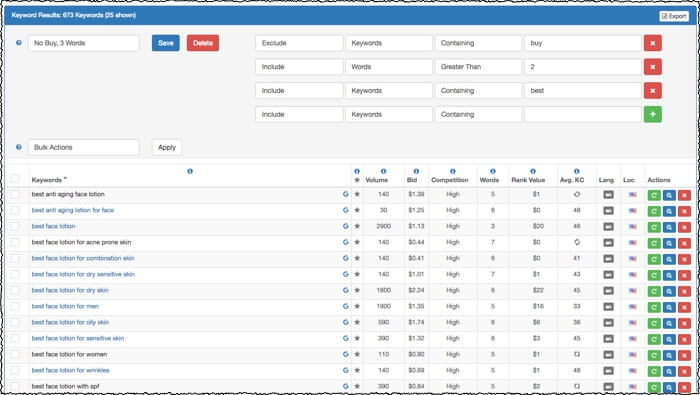
Task: Check 'best face lotion for oily skin' row
Action: (15, 322)
